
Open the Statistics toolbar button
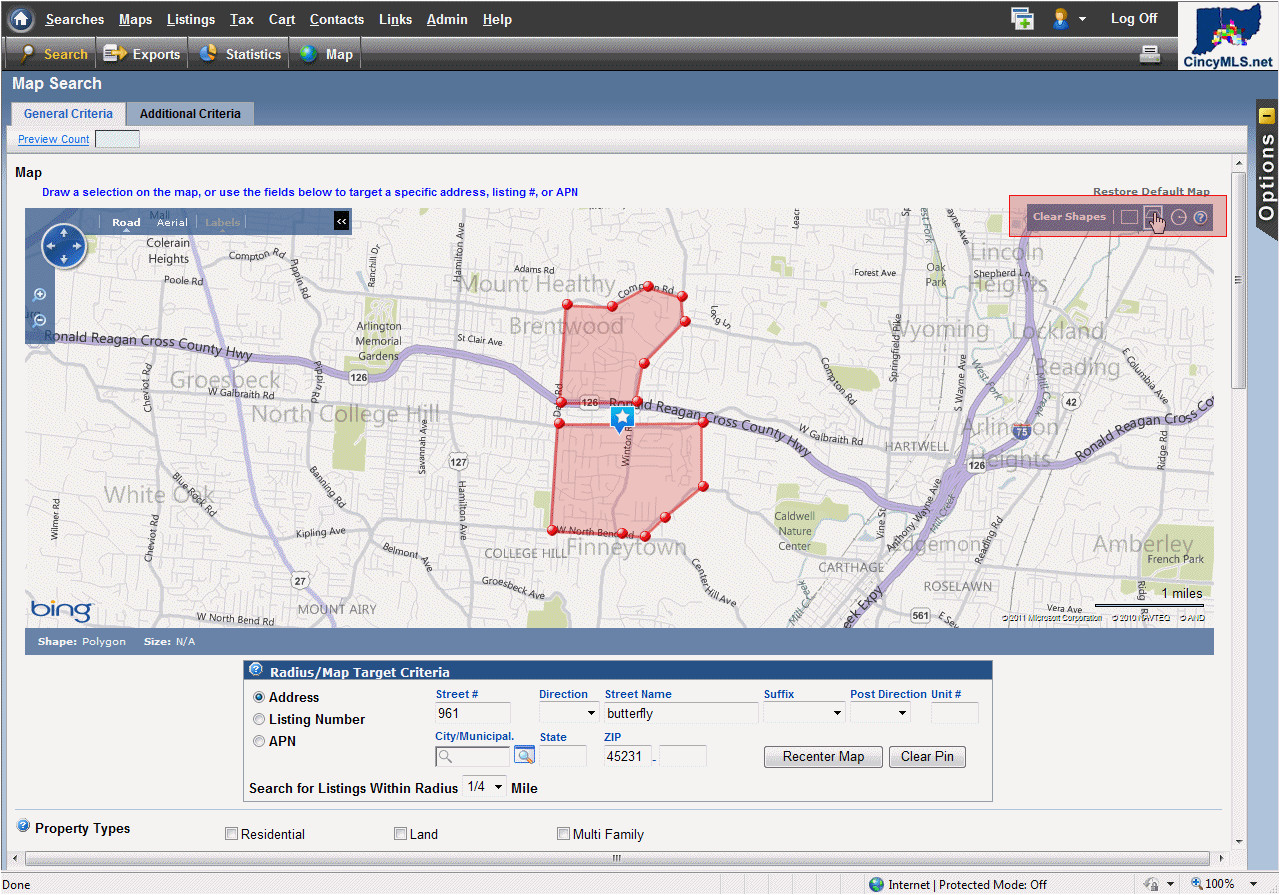[x=240, y=54]
